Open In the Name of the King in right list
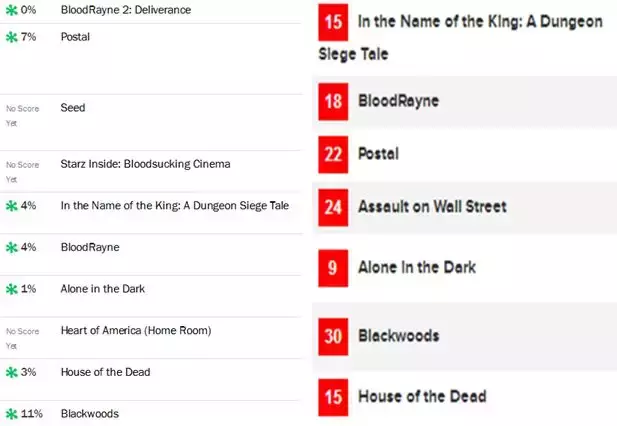 point(480,21)
